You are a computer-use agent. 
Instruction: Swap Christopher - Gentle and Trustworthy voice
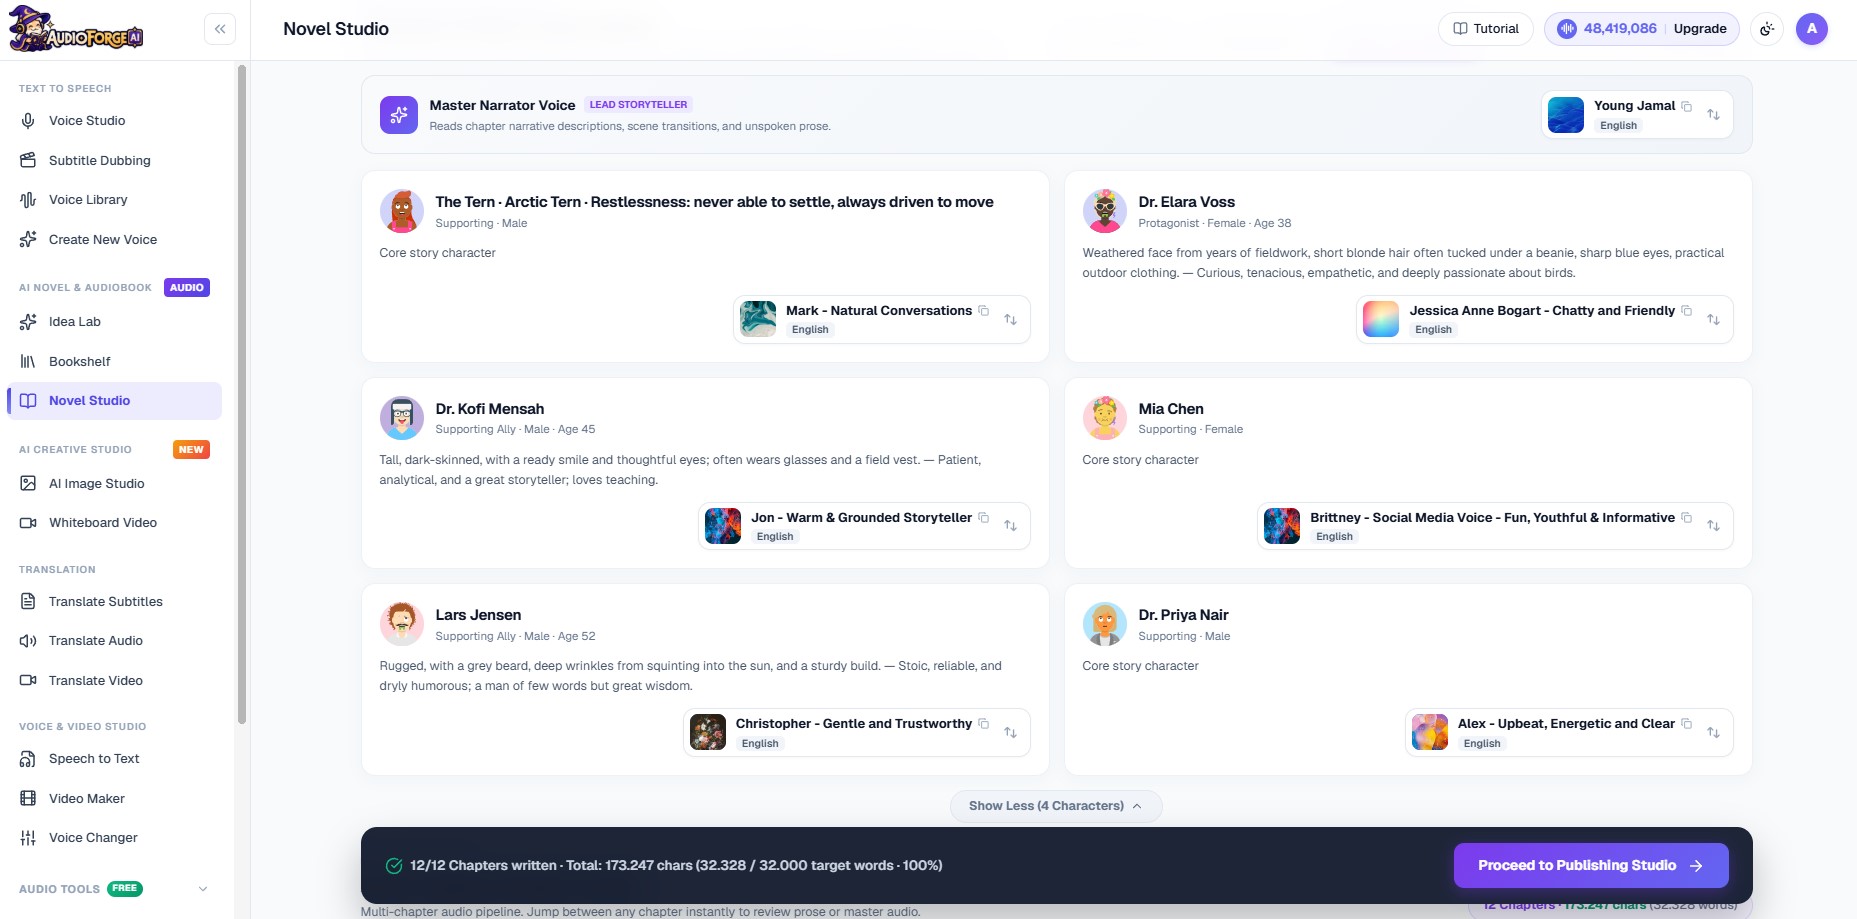[1010, 733]
